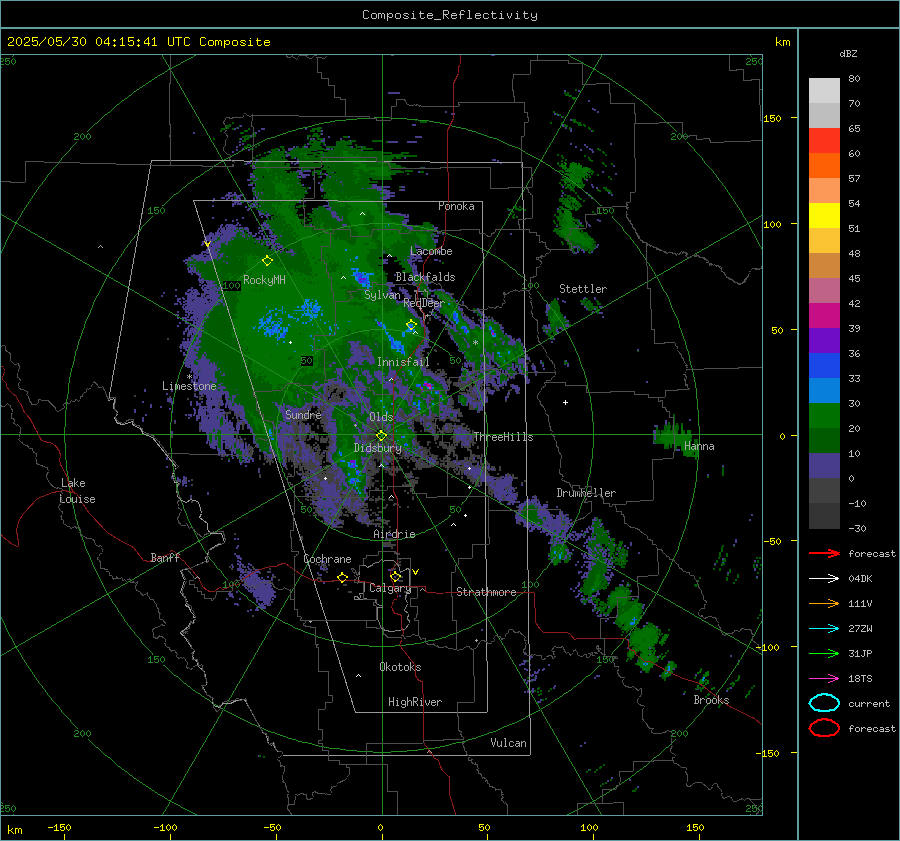Click the 2025/05/30 04:15:41 UTC Composite timestamp
900x841 pixels.
(138, 42)
